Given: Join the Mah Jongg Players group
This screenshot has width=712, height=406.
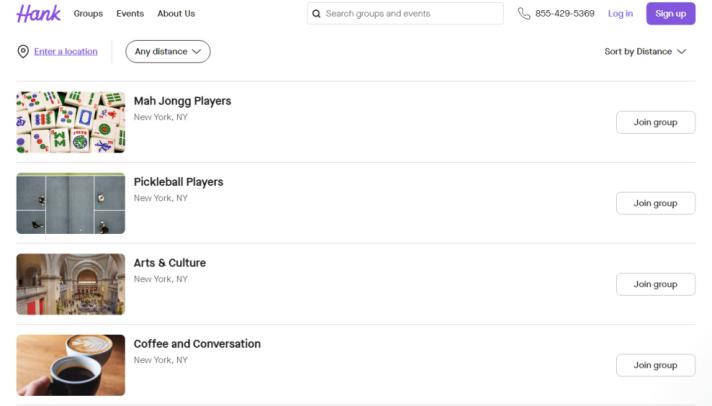Looking at the screenshot, I should (x=655, y=122).
